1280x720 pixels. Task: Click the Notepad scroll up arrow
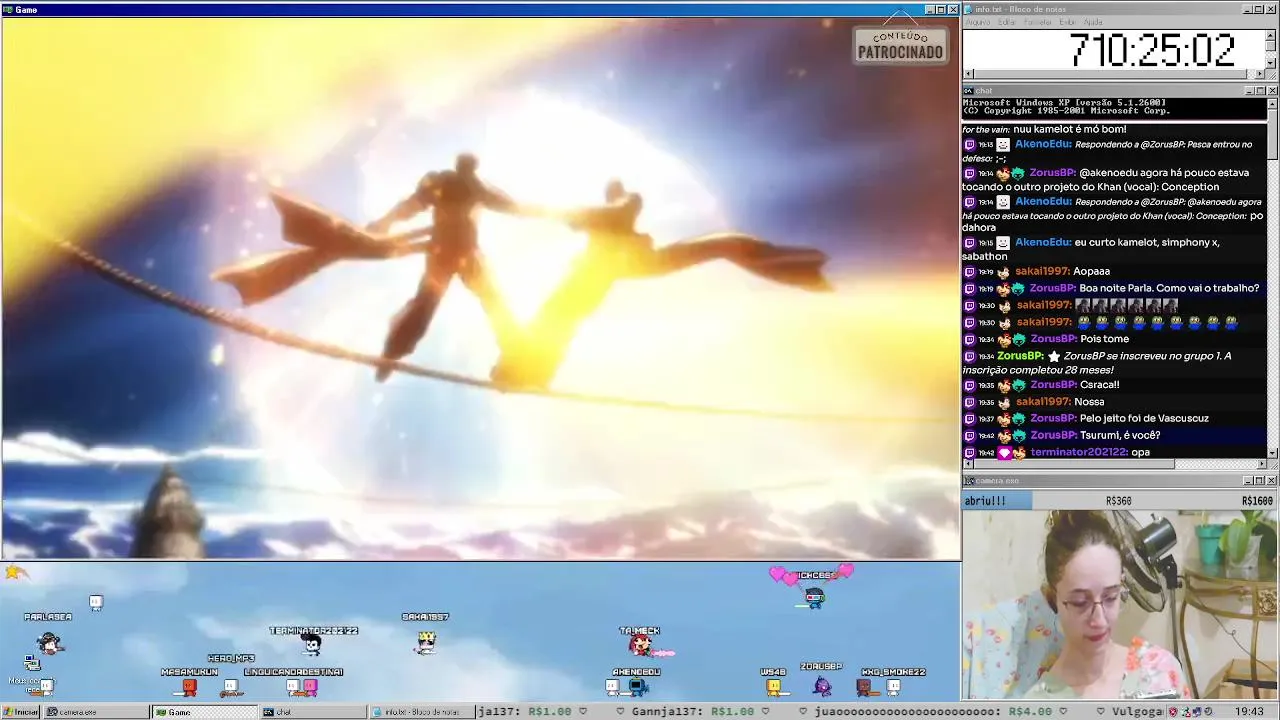click(1272, 35)
